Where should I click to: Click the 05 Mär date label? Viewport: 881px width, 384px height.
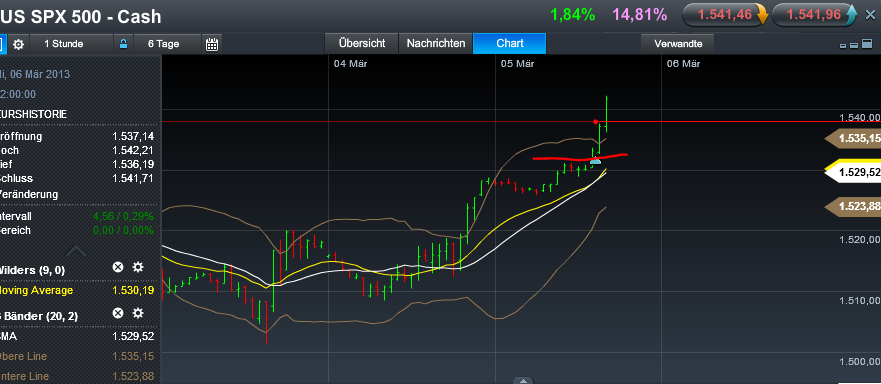pos(517,64)
